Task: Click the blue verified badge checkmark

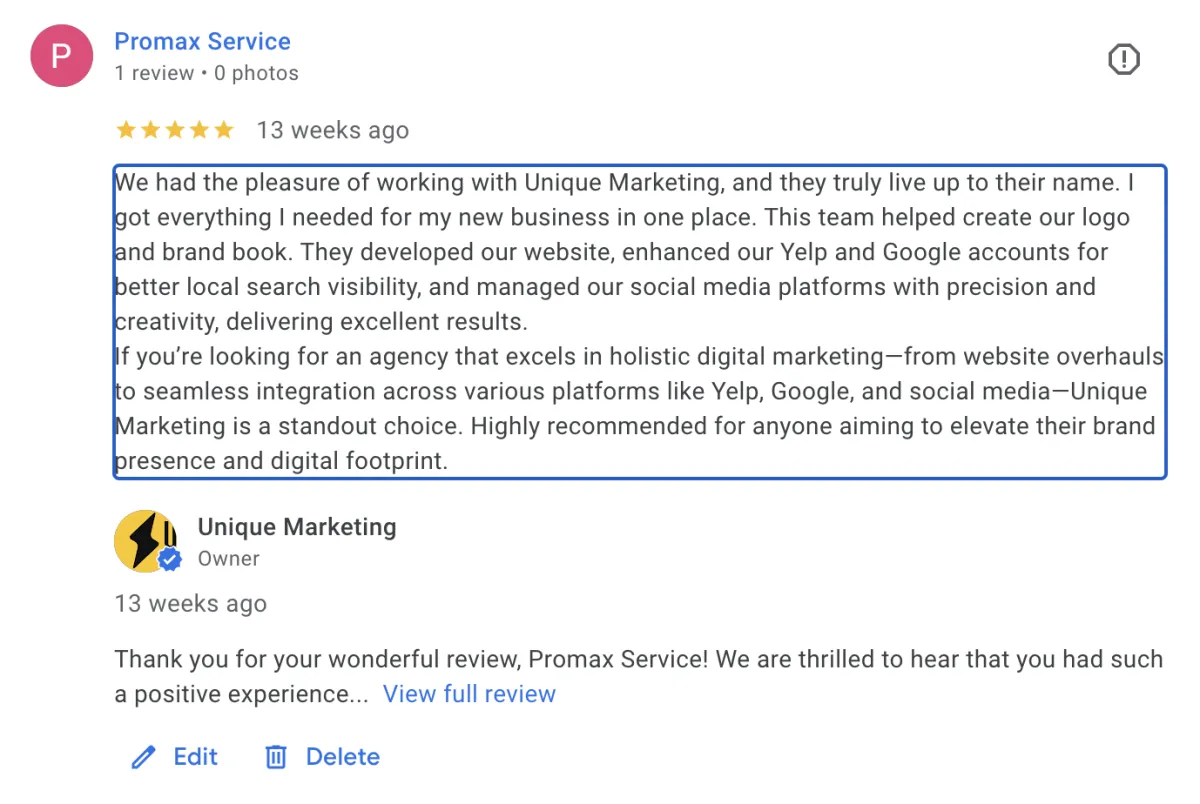Action: point(170,561)
